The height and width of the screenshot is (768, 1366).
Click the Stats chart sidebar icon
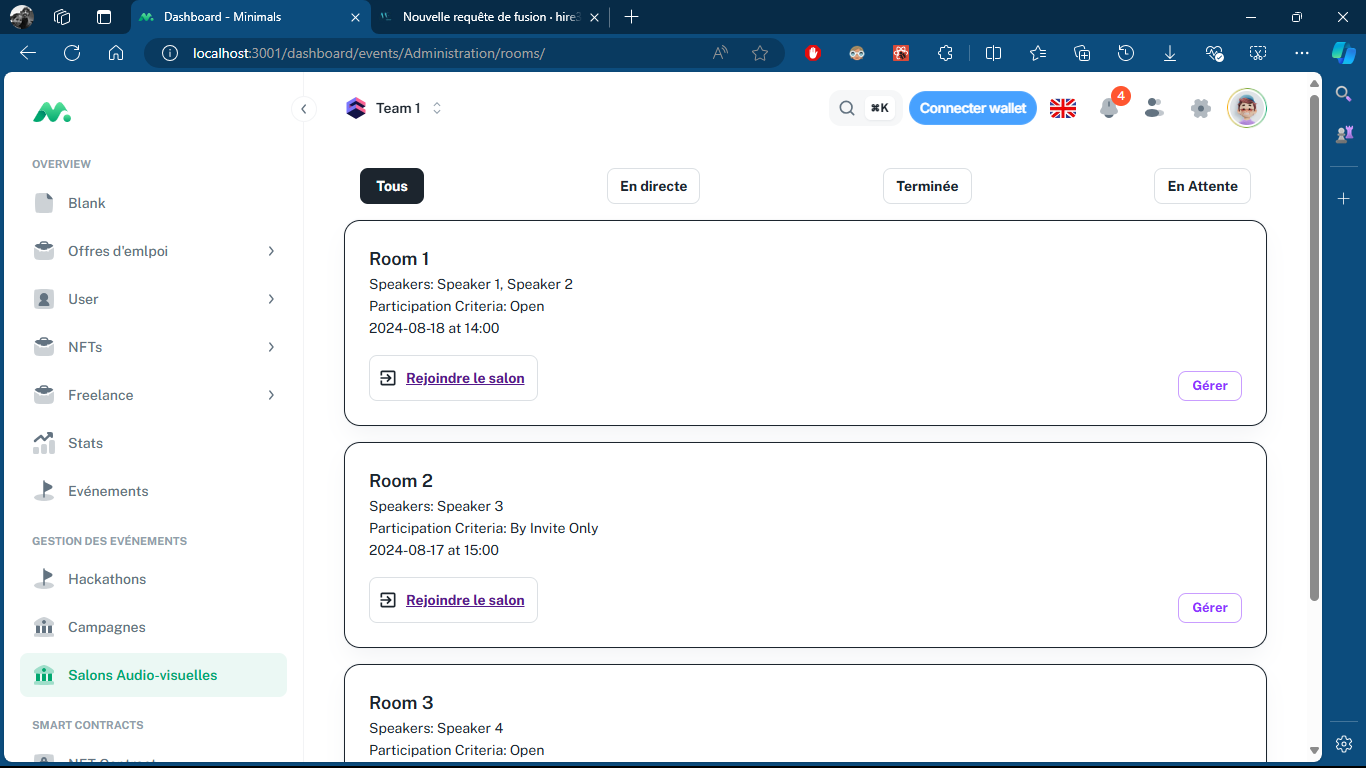point(44,443)
